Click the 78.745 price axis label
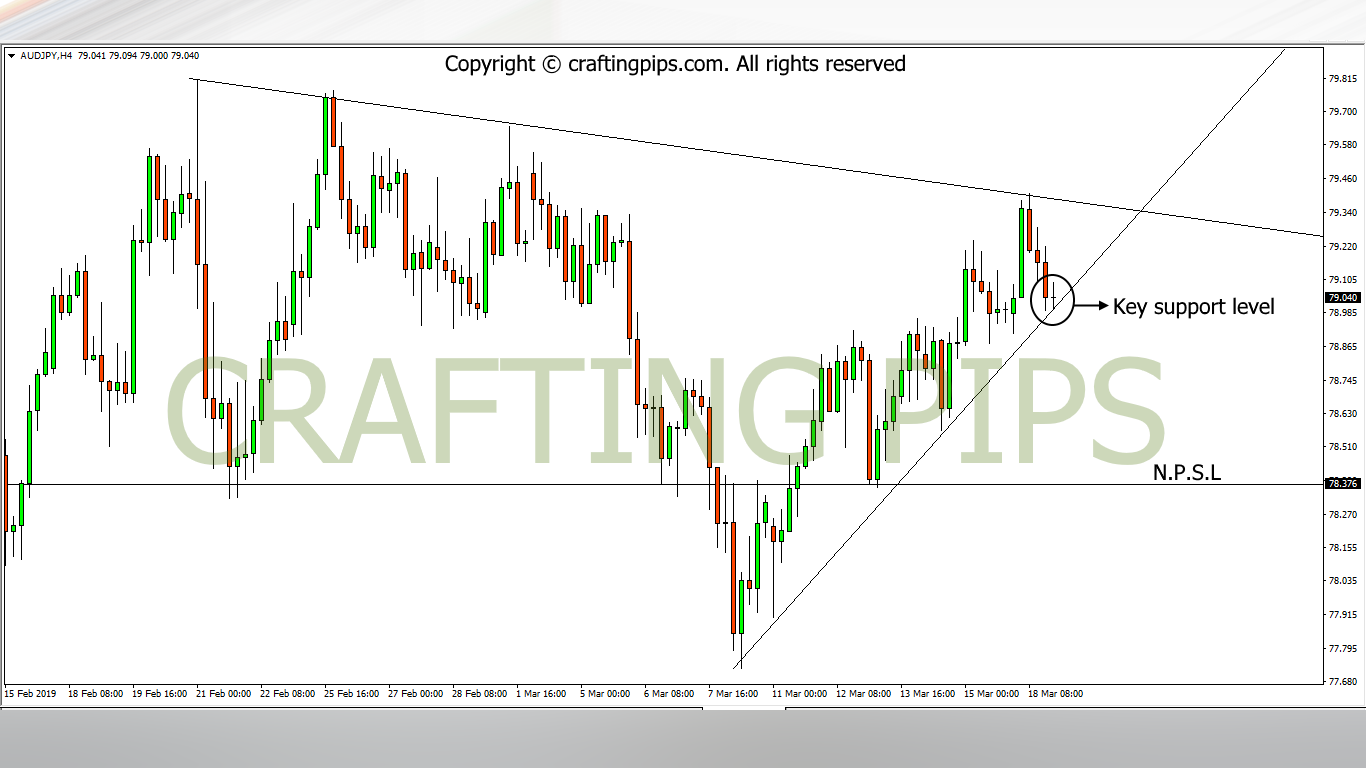This screenshot has height=768, width=1366. 1342,381
